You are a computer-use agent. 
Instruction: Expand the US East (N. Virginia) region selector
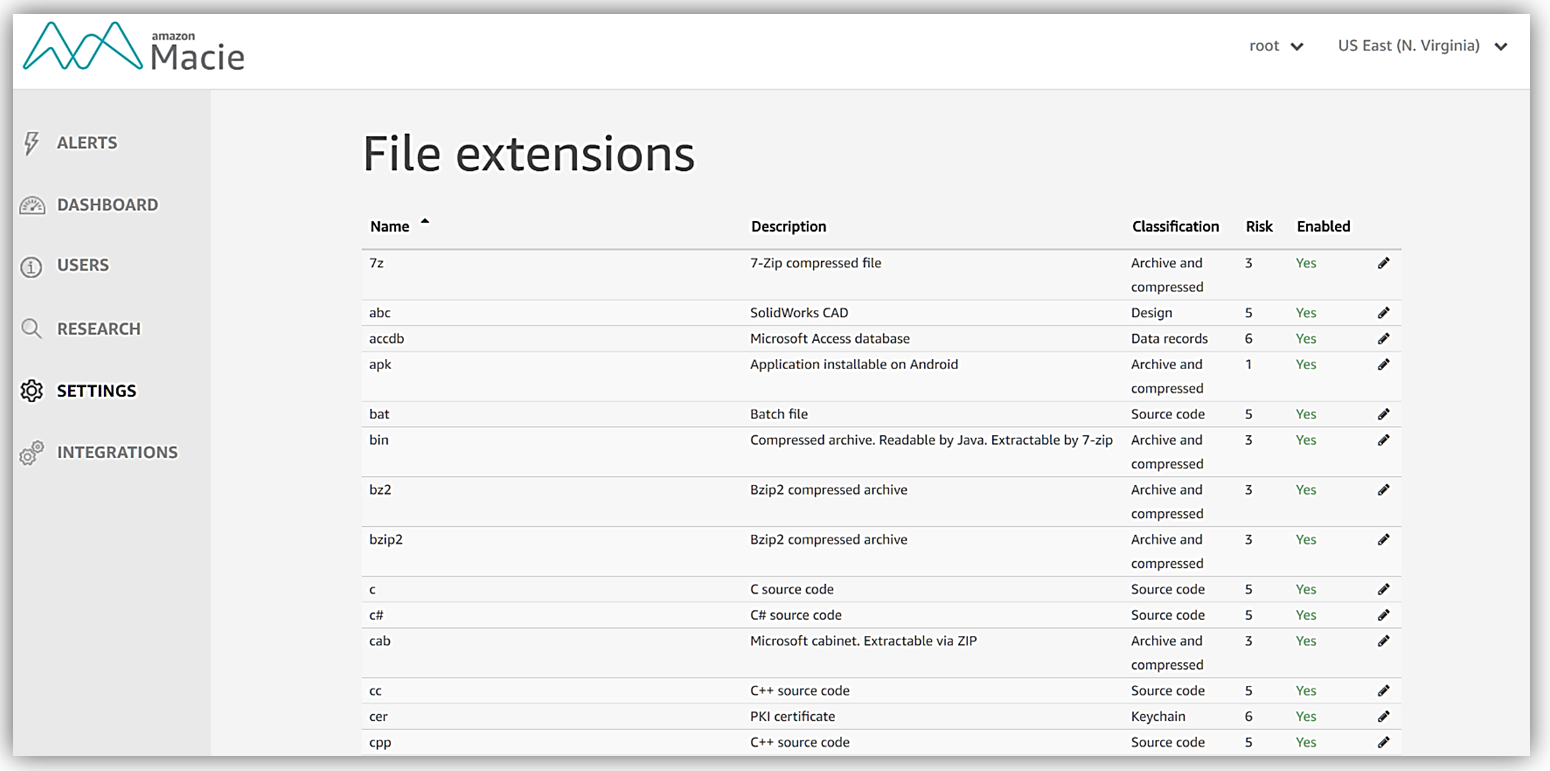tap(1422, 46)
